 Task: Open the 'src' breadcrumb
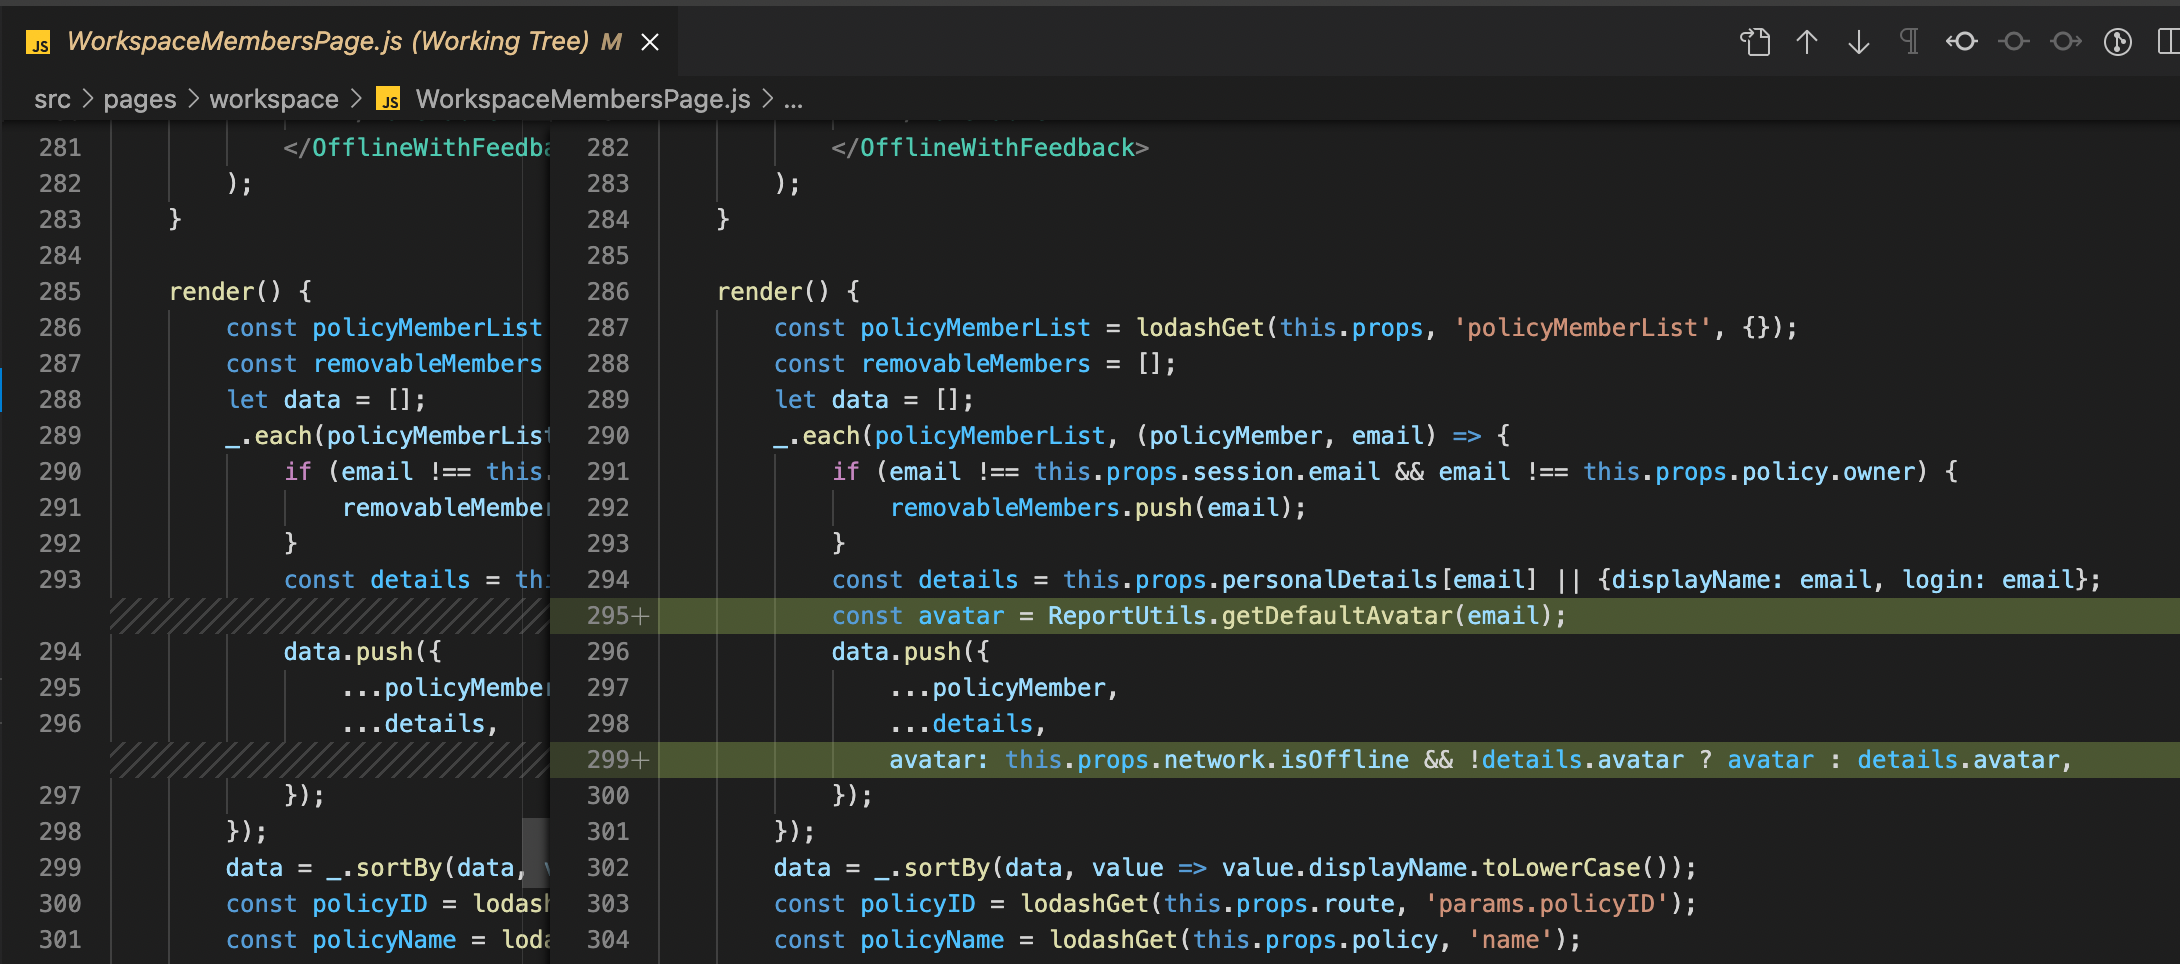[52, 99]
